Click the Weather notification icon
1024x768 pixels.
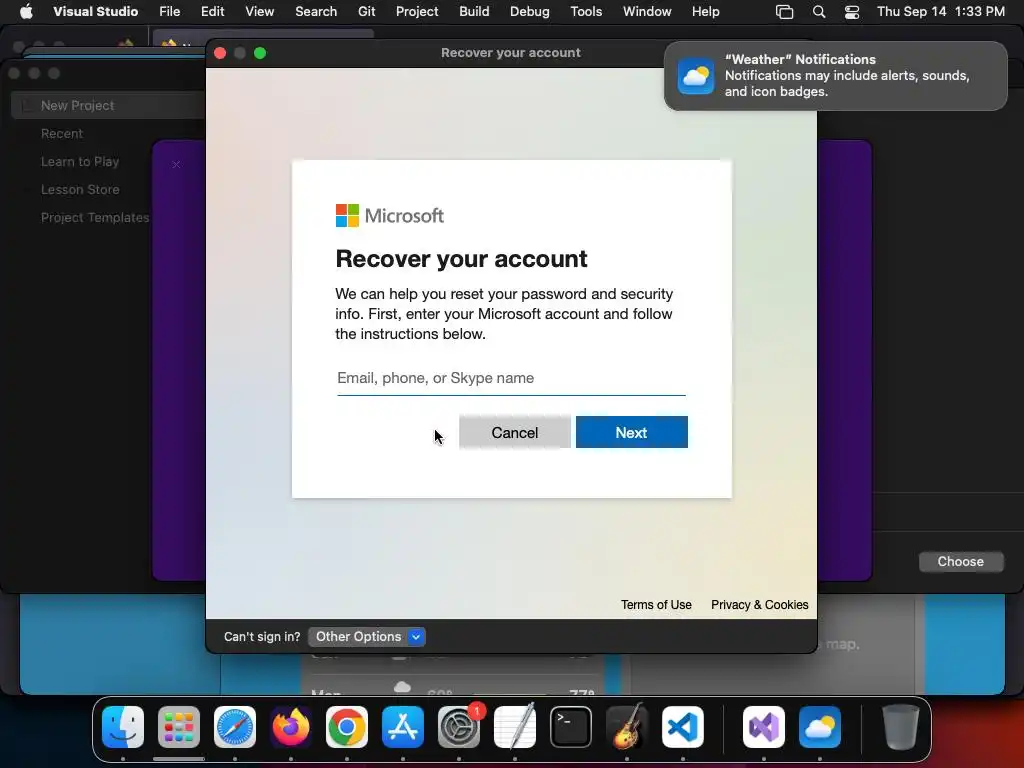[x=696, y=76]
